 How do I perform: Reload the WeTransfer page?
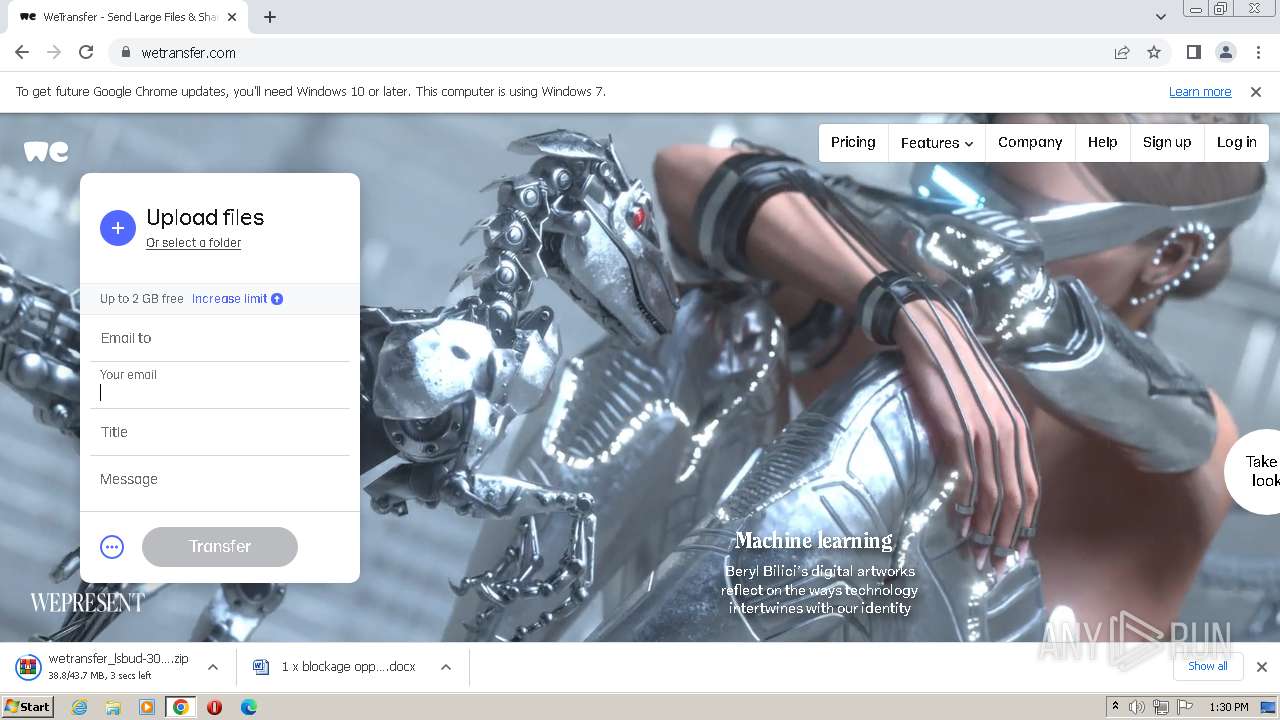(x=86, y=53)
